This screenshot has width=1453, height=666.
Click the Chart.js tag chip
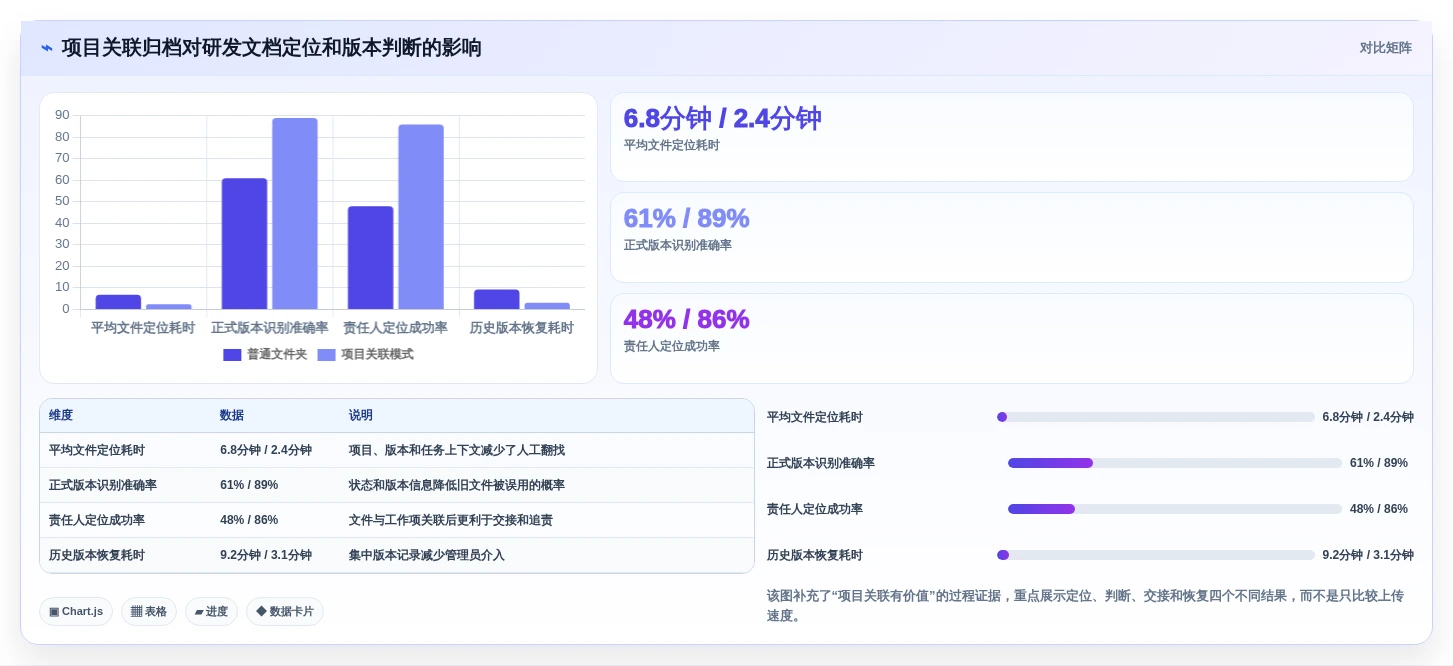click(76, 611)
